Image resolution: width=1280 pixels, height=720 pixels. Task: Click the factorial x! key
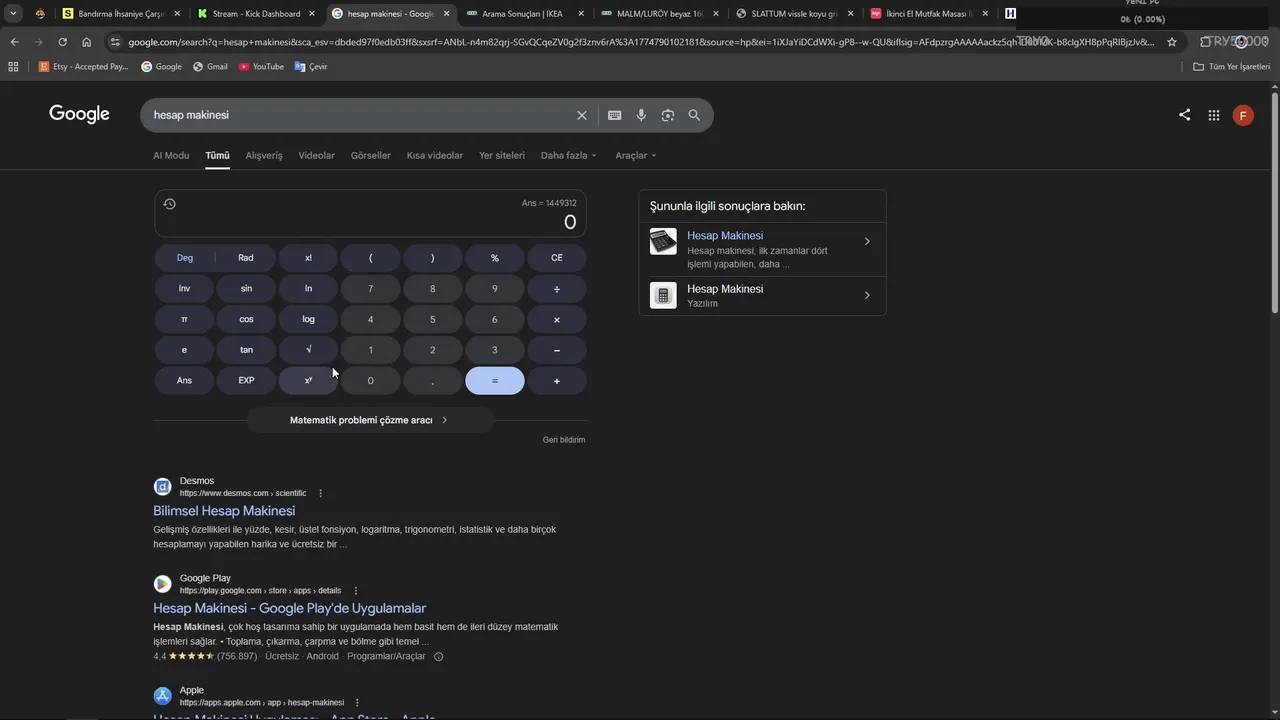pyautogui.click(x=308, y=258)
